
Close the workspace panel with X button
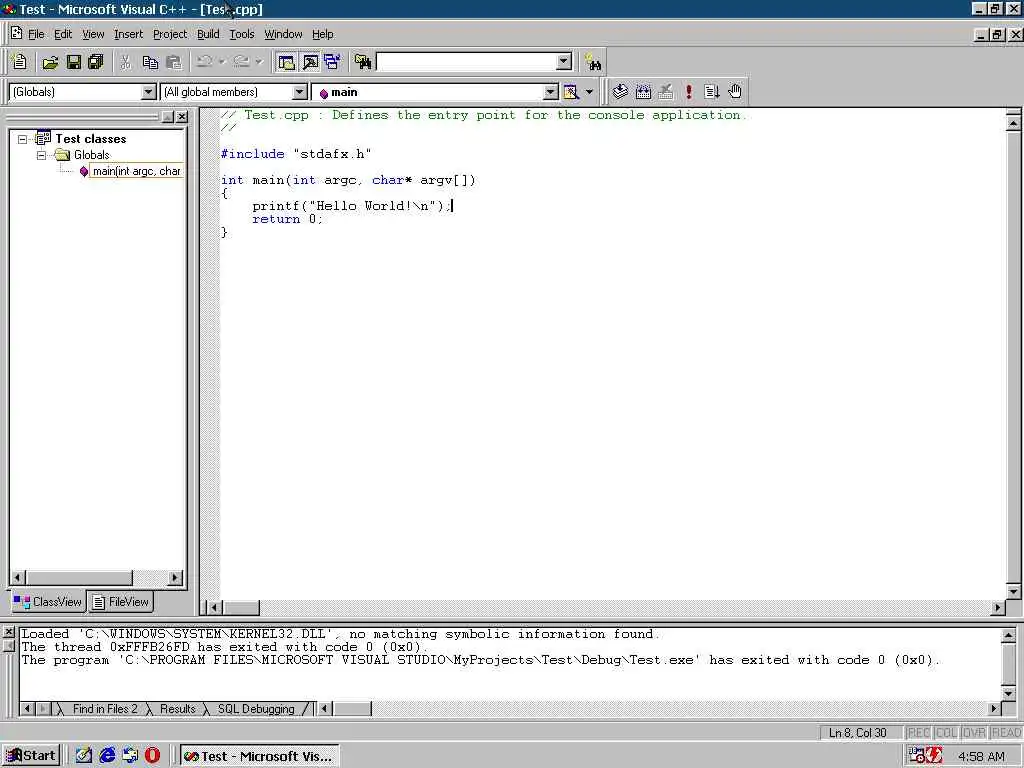tap(182, 116)
